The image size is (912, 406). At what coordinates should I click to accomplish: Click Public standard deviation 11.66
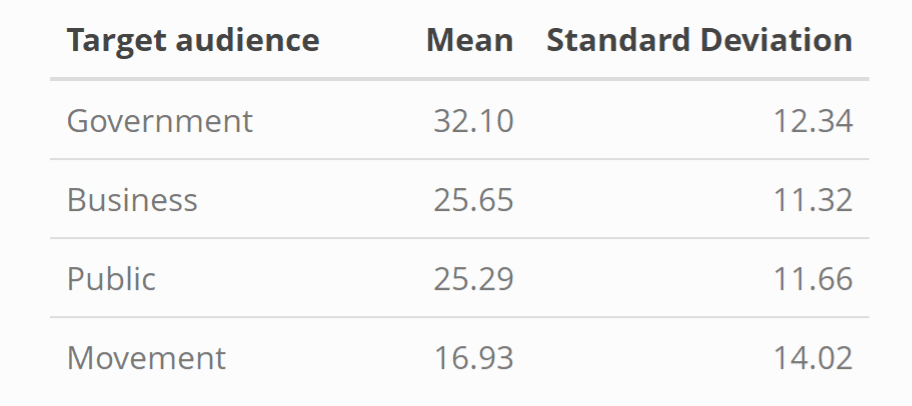tap(812, 278)
